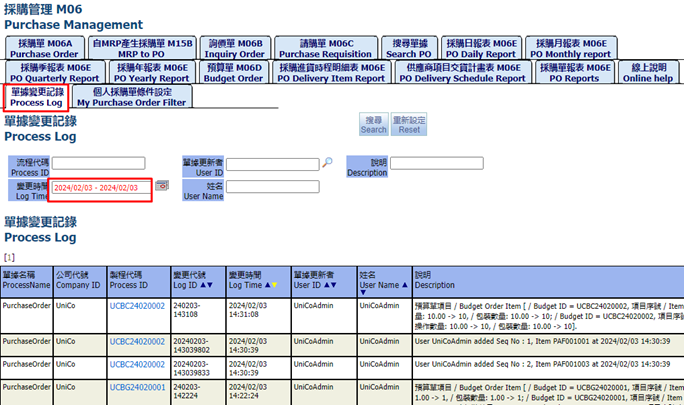Sort User Name column ascending arrow
The height and width of the screenshot is (405, 684).
coord(405,285)
